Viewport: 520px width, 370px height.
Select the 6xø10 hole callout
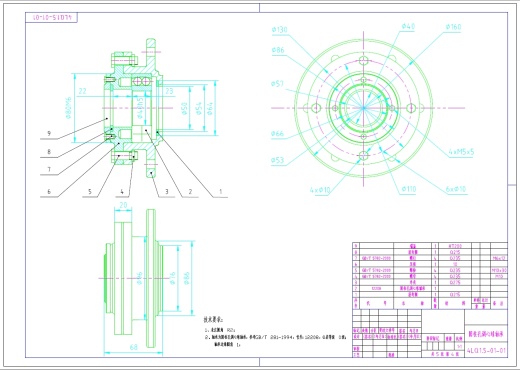tap(456, 189)
